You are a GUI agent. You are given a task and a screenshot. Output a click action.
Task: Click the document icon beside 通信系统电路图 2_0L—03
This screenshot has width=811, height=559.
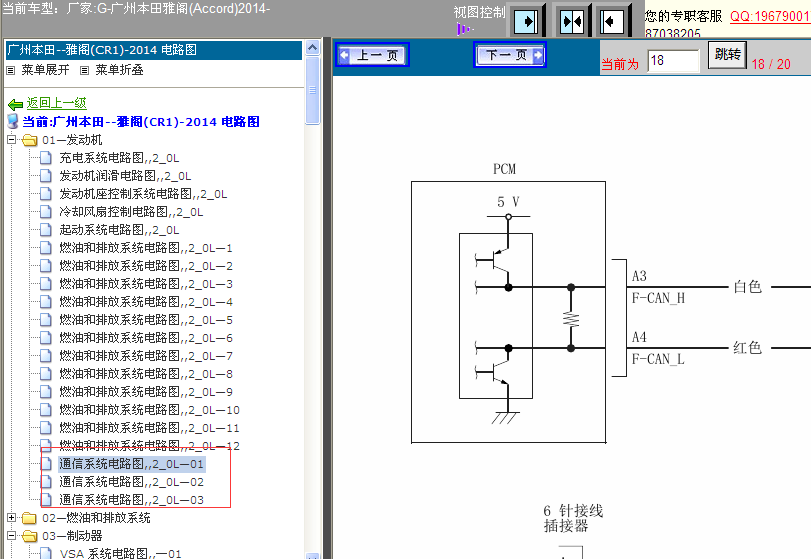pyautogui.click(x=46, y=500)
